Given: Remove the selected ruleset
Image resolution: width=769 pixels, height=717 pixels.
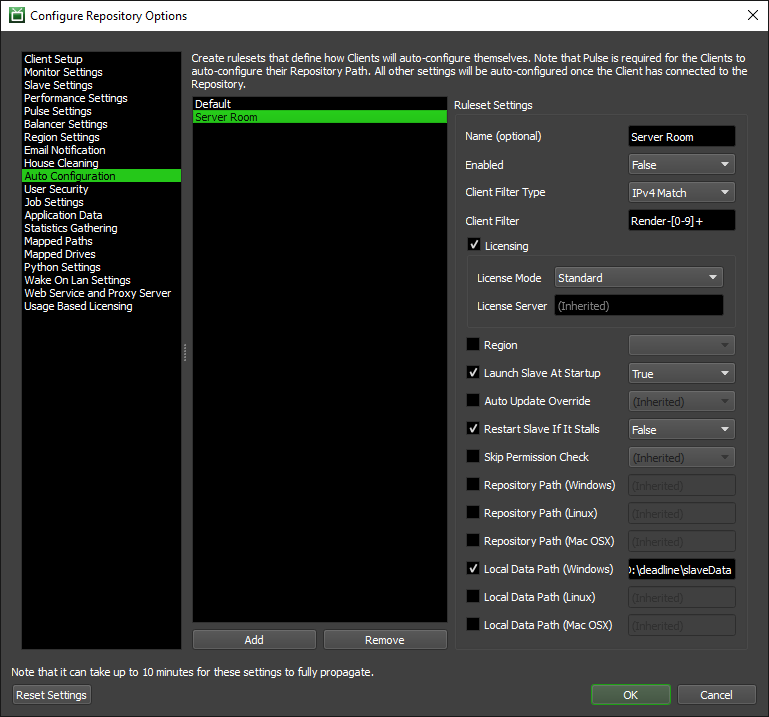Looking at the screenshot, I should click(385, 640).
